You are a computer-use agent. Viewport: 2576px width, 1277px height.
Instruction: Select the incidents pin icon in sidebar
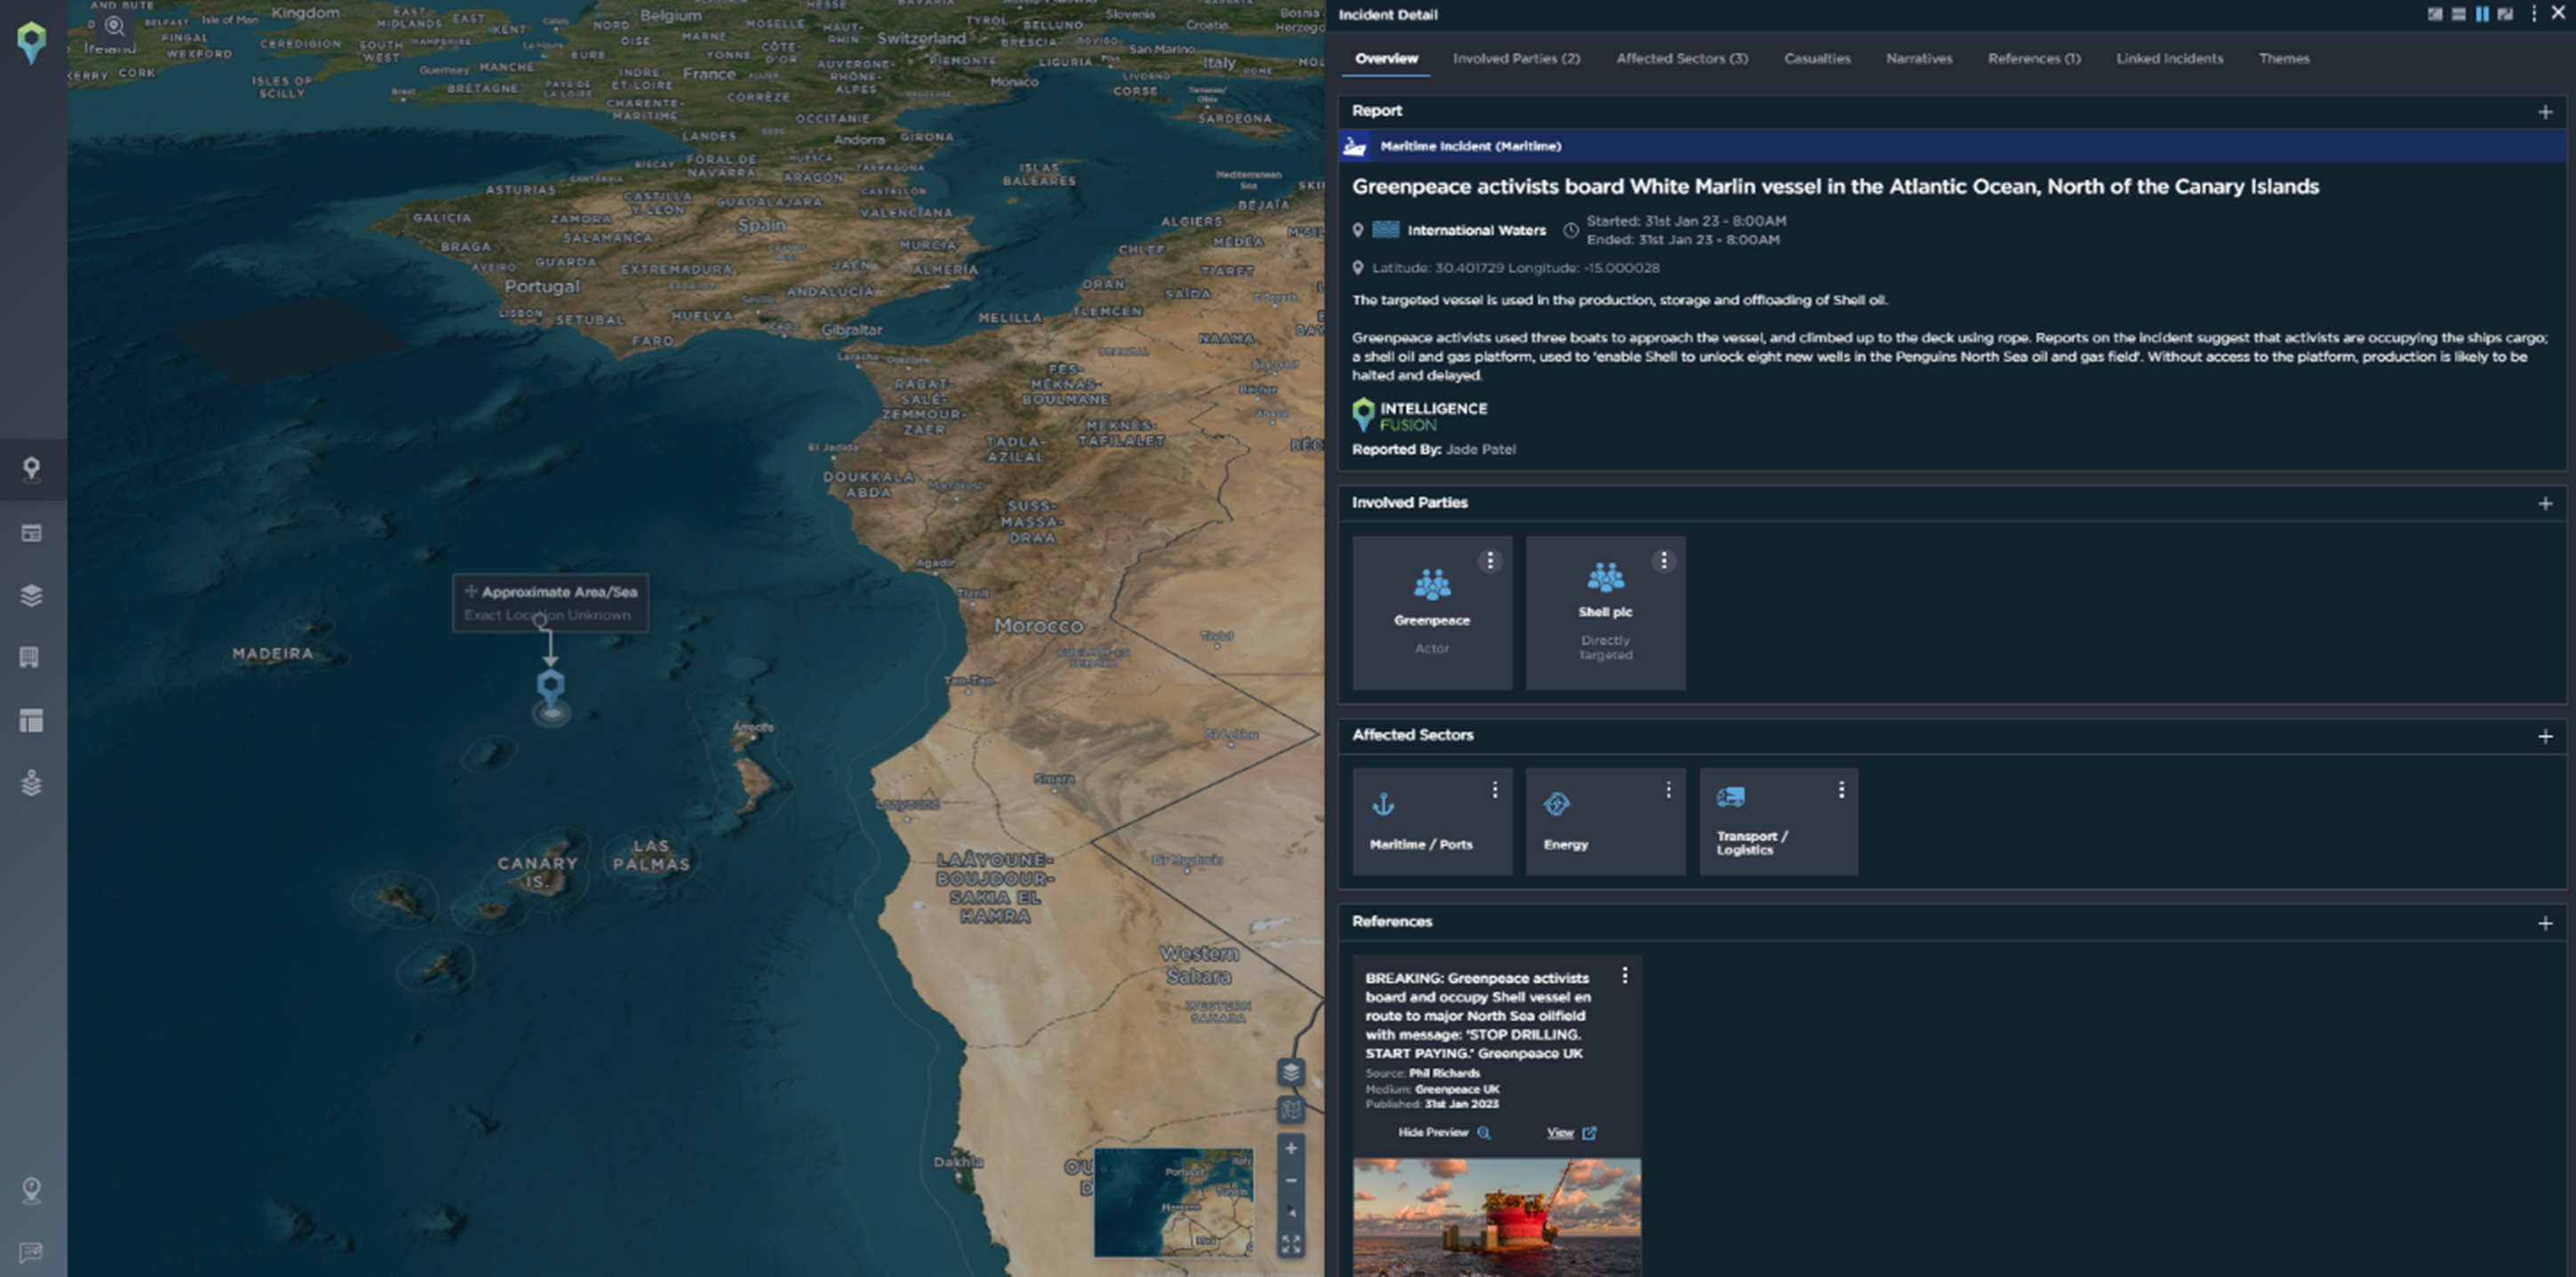[32, 469]
